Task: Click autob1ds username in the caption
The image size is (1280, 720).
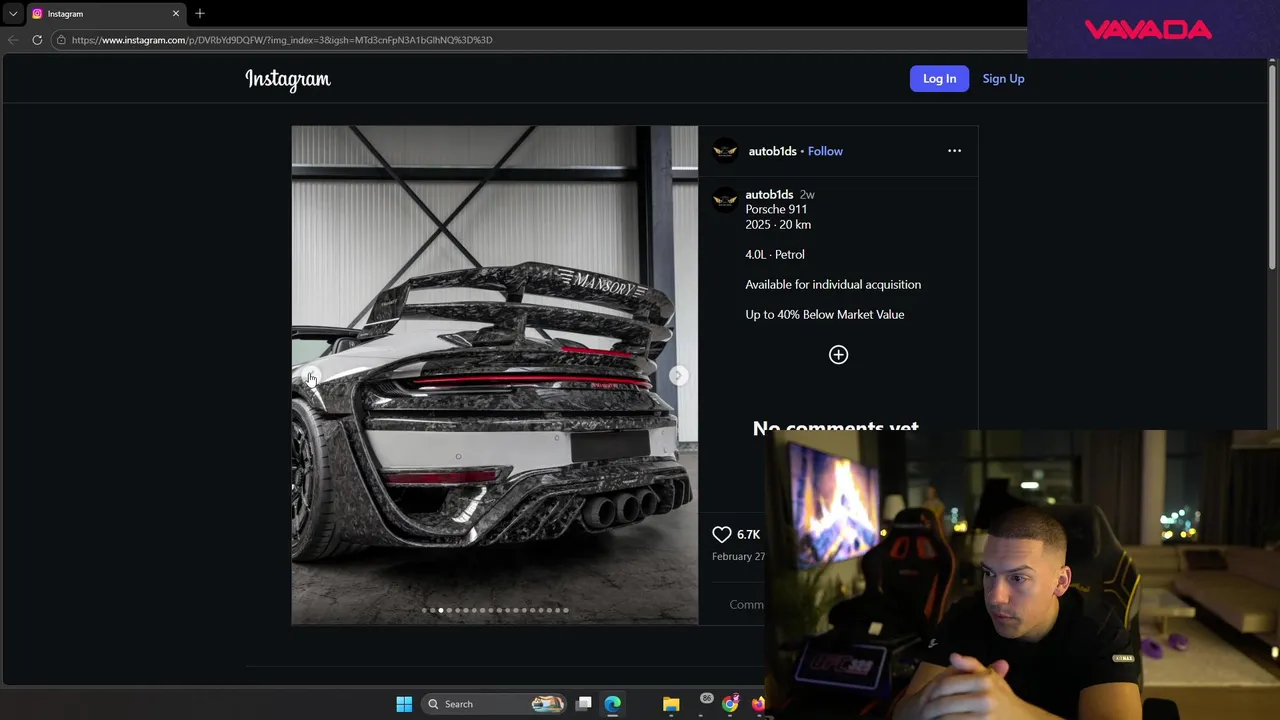Action: coord(769,194)
